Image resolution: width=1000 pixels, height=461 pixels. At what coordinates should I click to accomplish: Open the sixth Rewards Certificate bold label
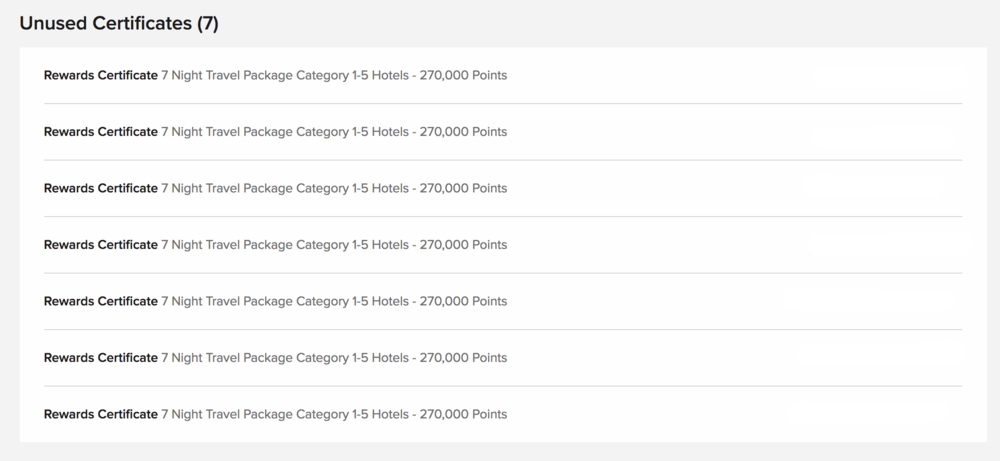100,358
